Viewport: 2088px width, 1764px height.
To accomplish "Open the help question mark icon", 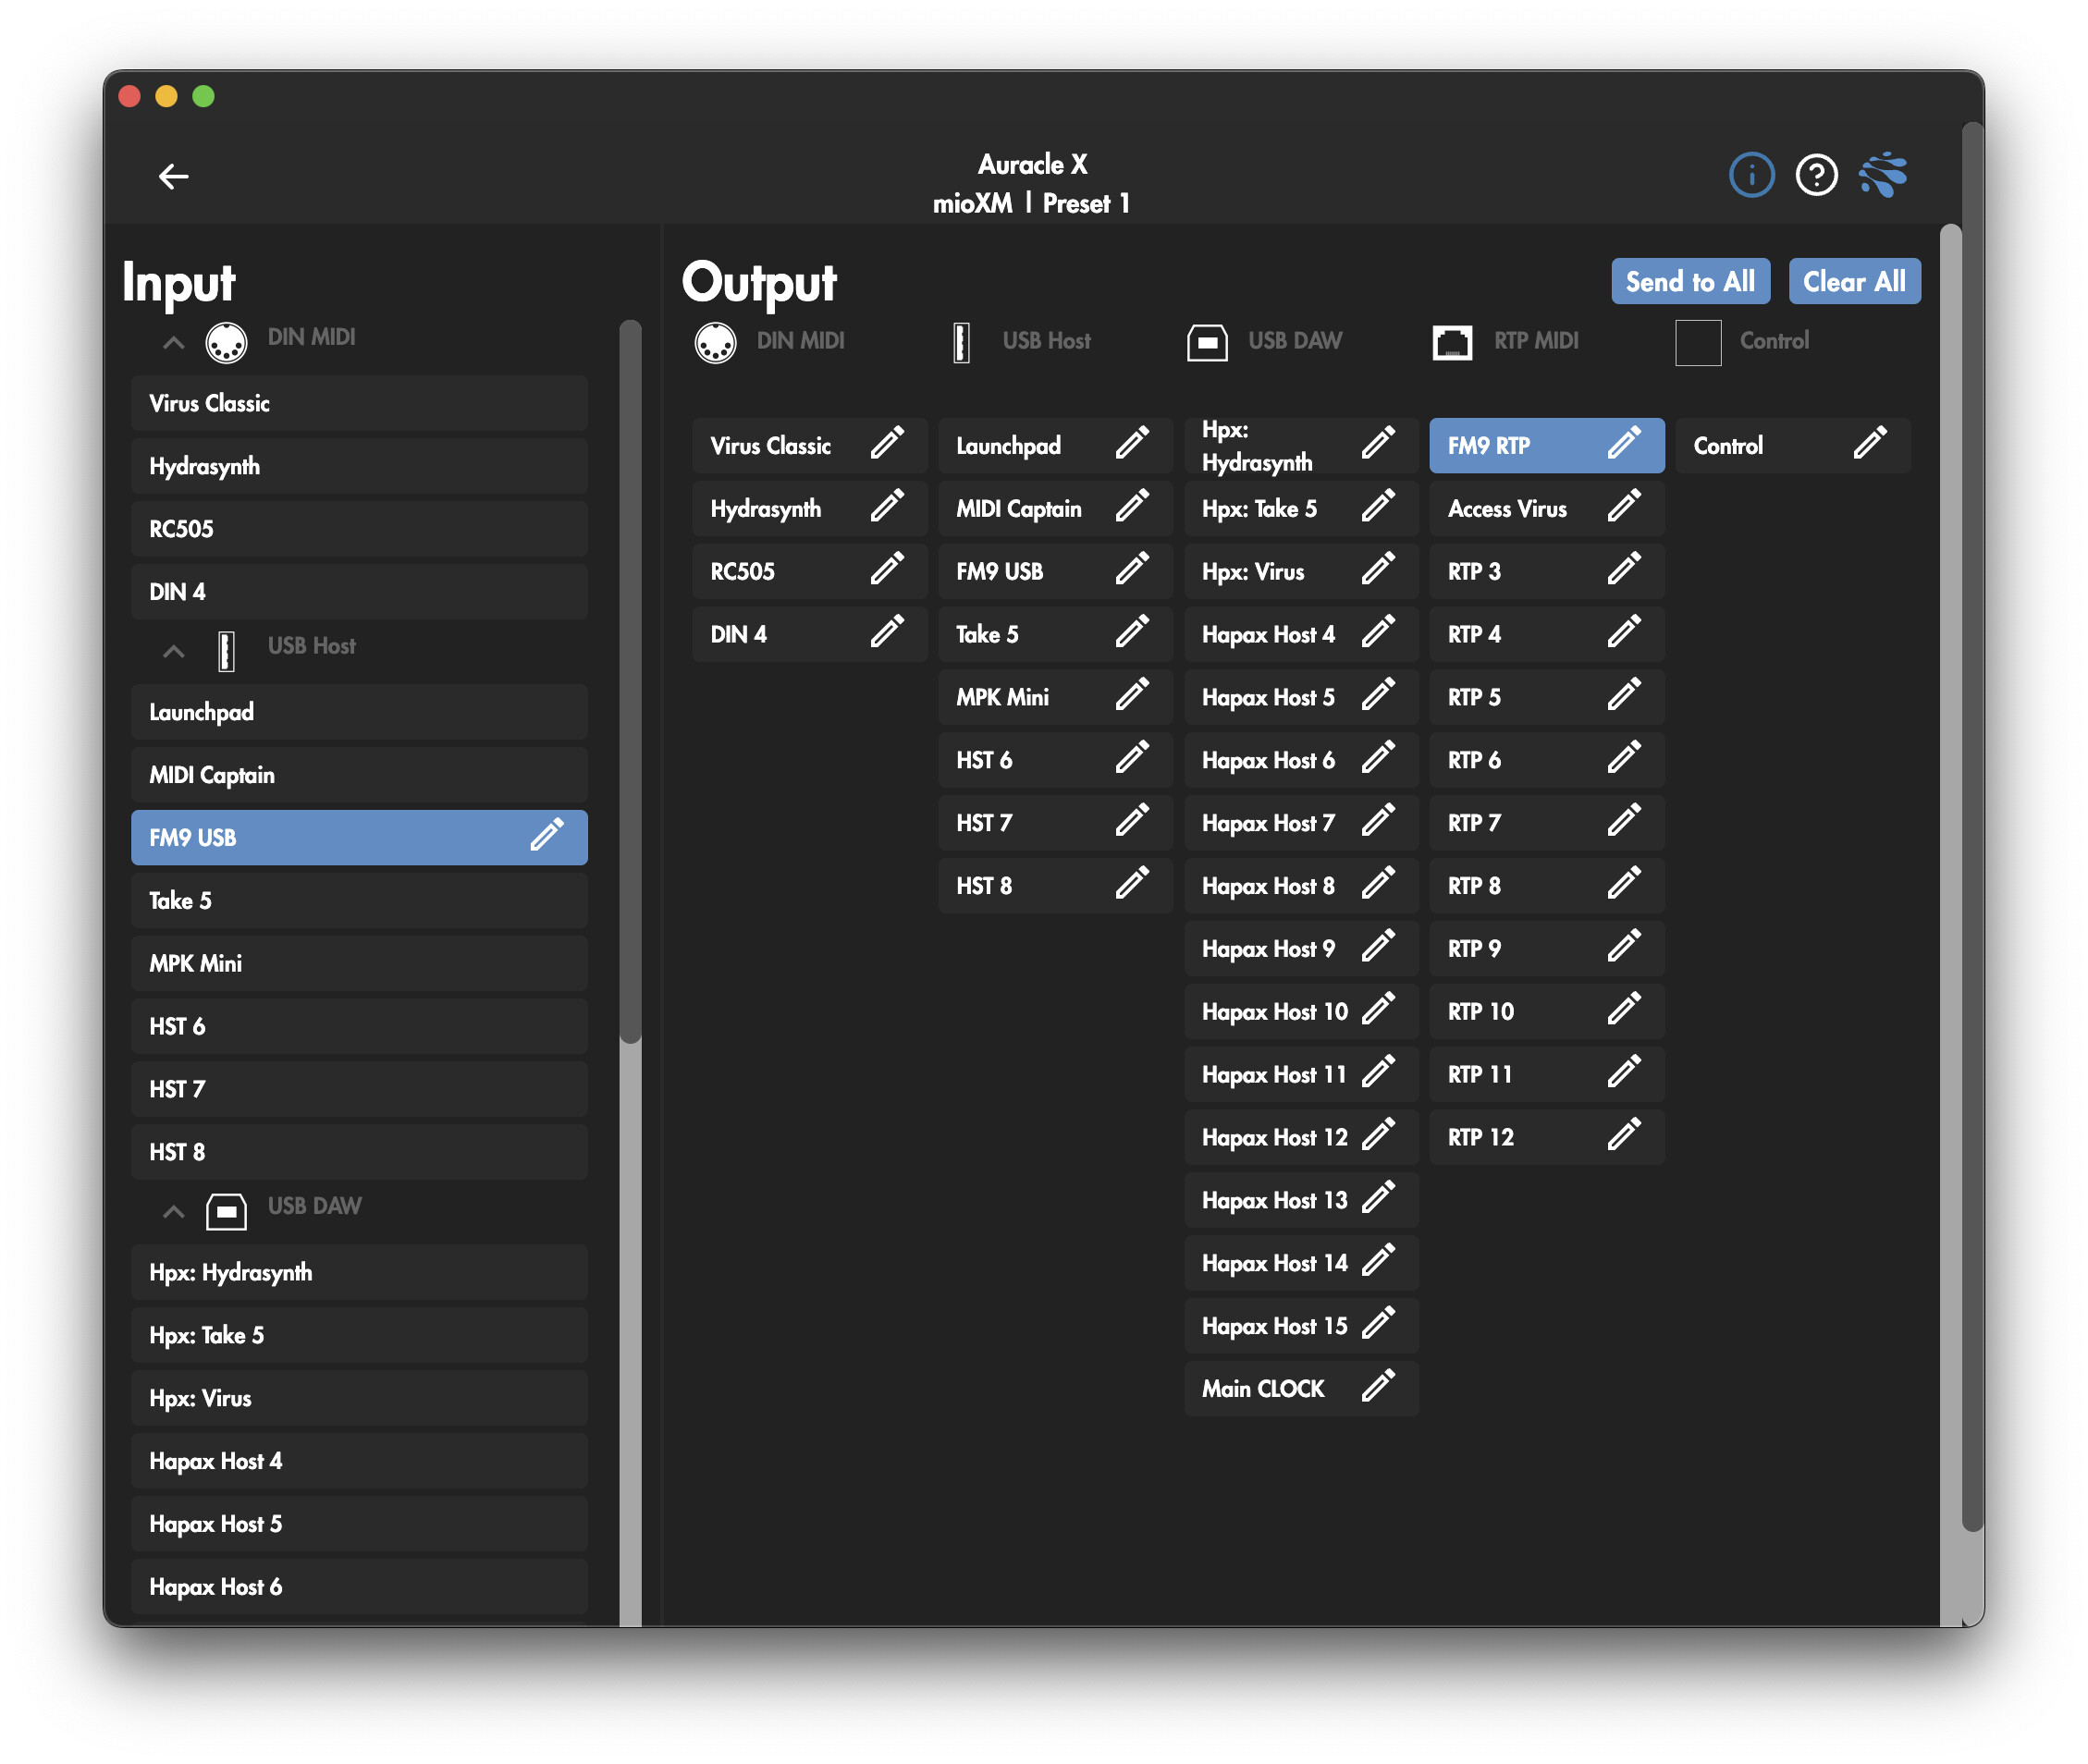I will 1816,176.
